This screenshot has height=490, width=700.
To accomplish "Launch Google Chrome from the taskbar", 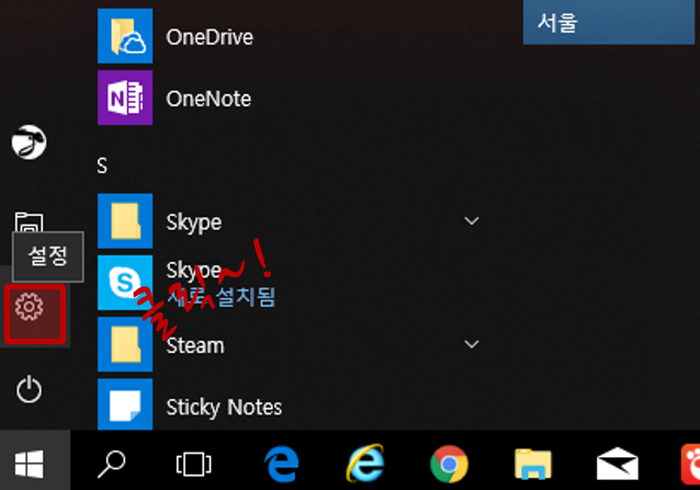I will click(x=449, y=464).
